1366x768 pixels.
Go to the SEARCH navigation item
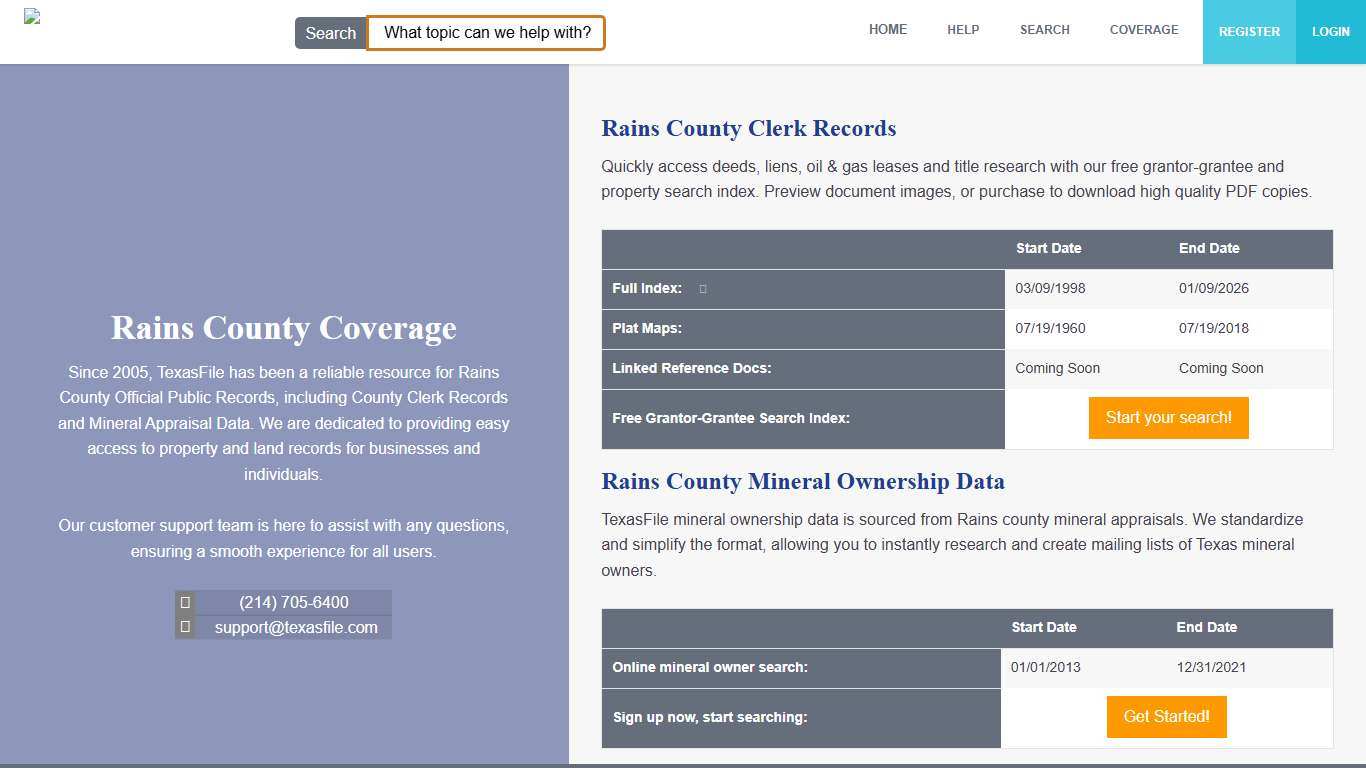(1044, 30)
